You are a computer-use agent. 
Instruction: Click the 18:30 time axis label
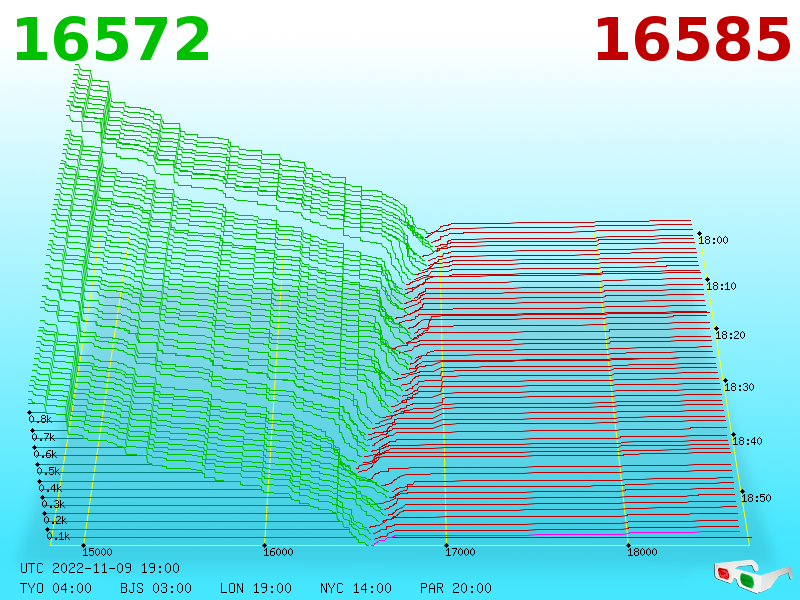[x=739, y=387]
